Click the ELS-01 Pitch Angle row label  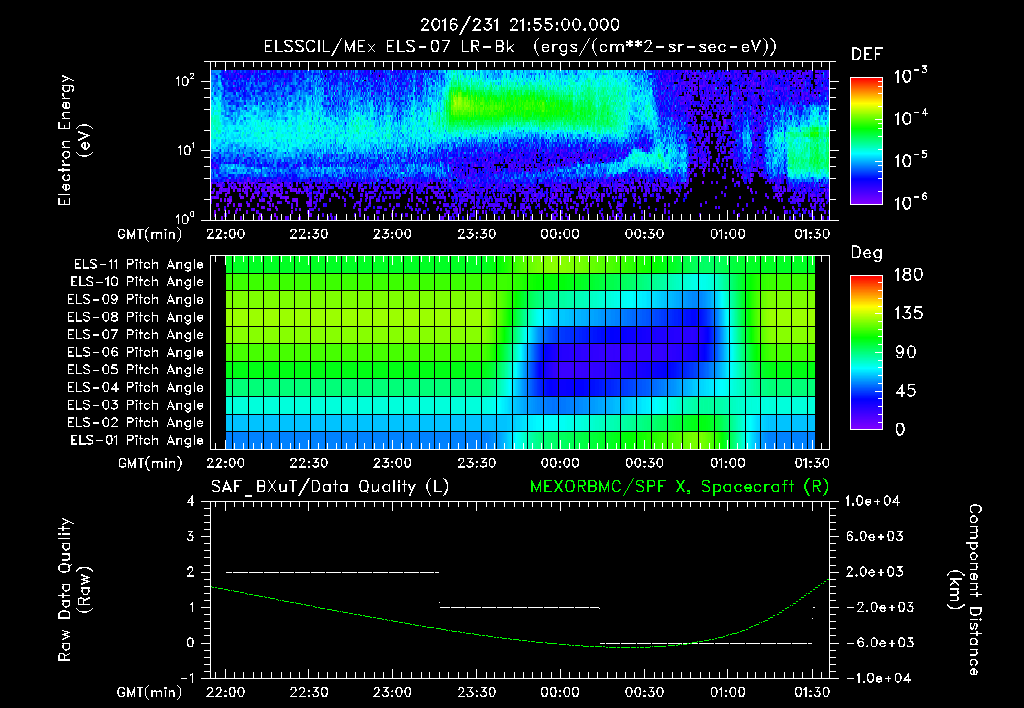[137, 440]
